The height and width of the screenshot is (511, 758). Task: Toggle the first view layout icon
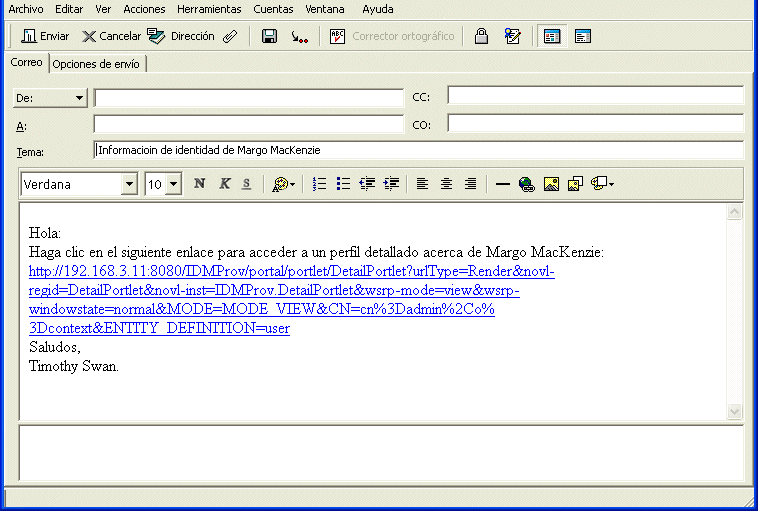click(x=552, y=36)
